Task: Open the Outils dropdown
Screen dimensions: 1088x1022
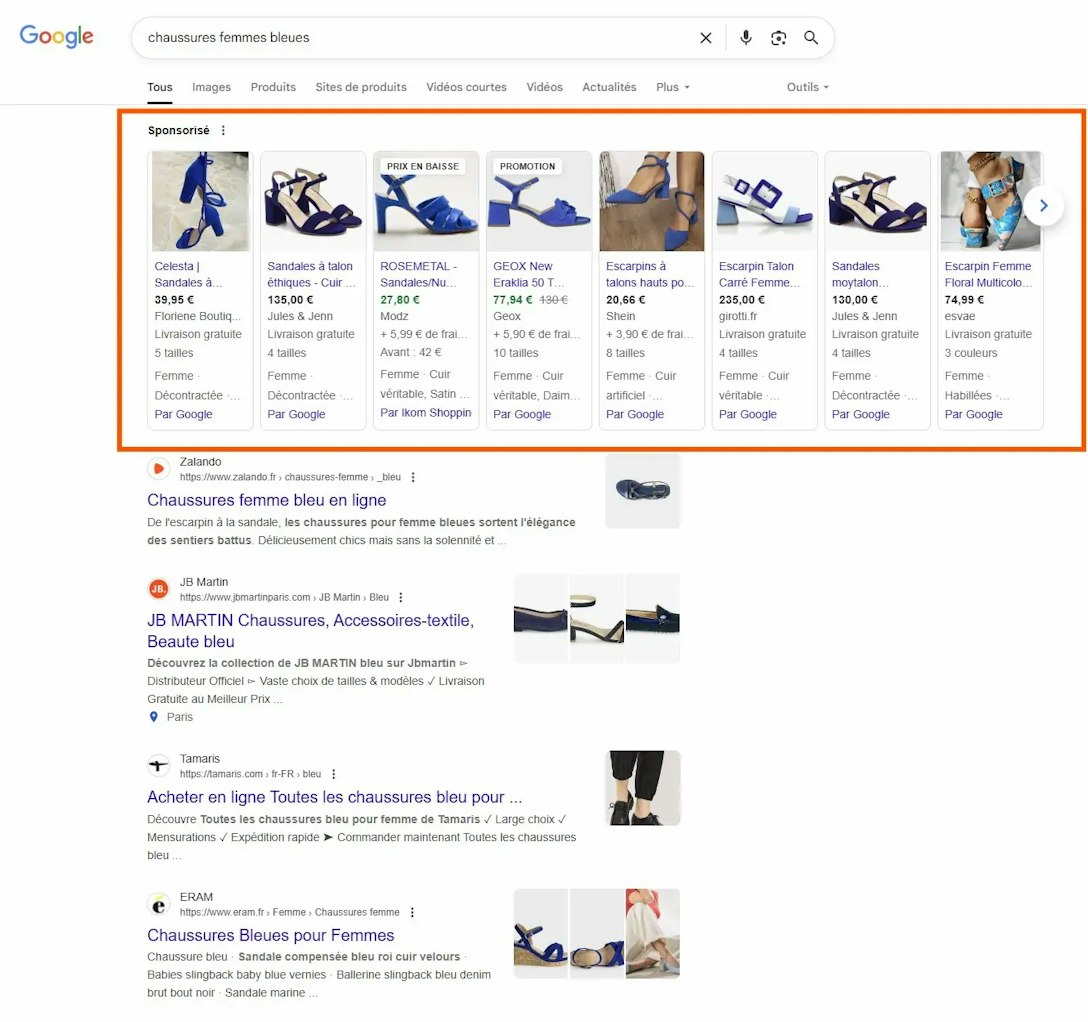Action: [x=808, y=87]
